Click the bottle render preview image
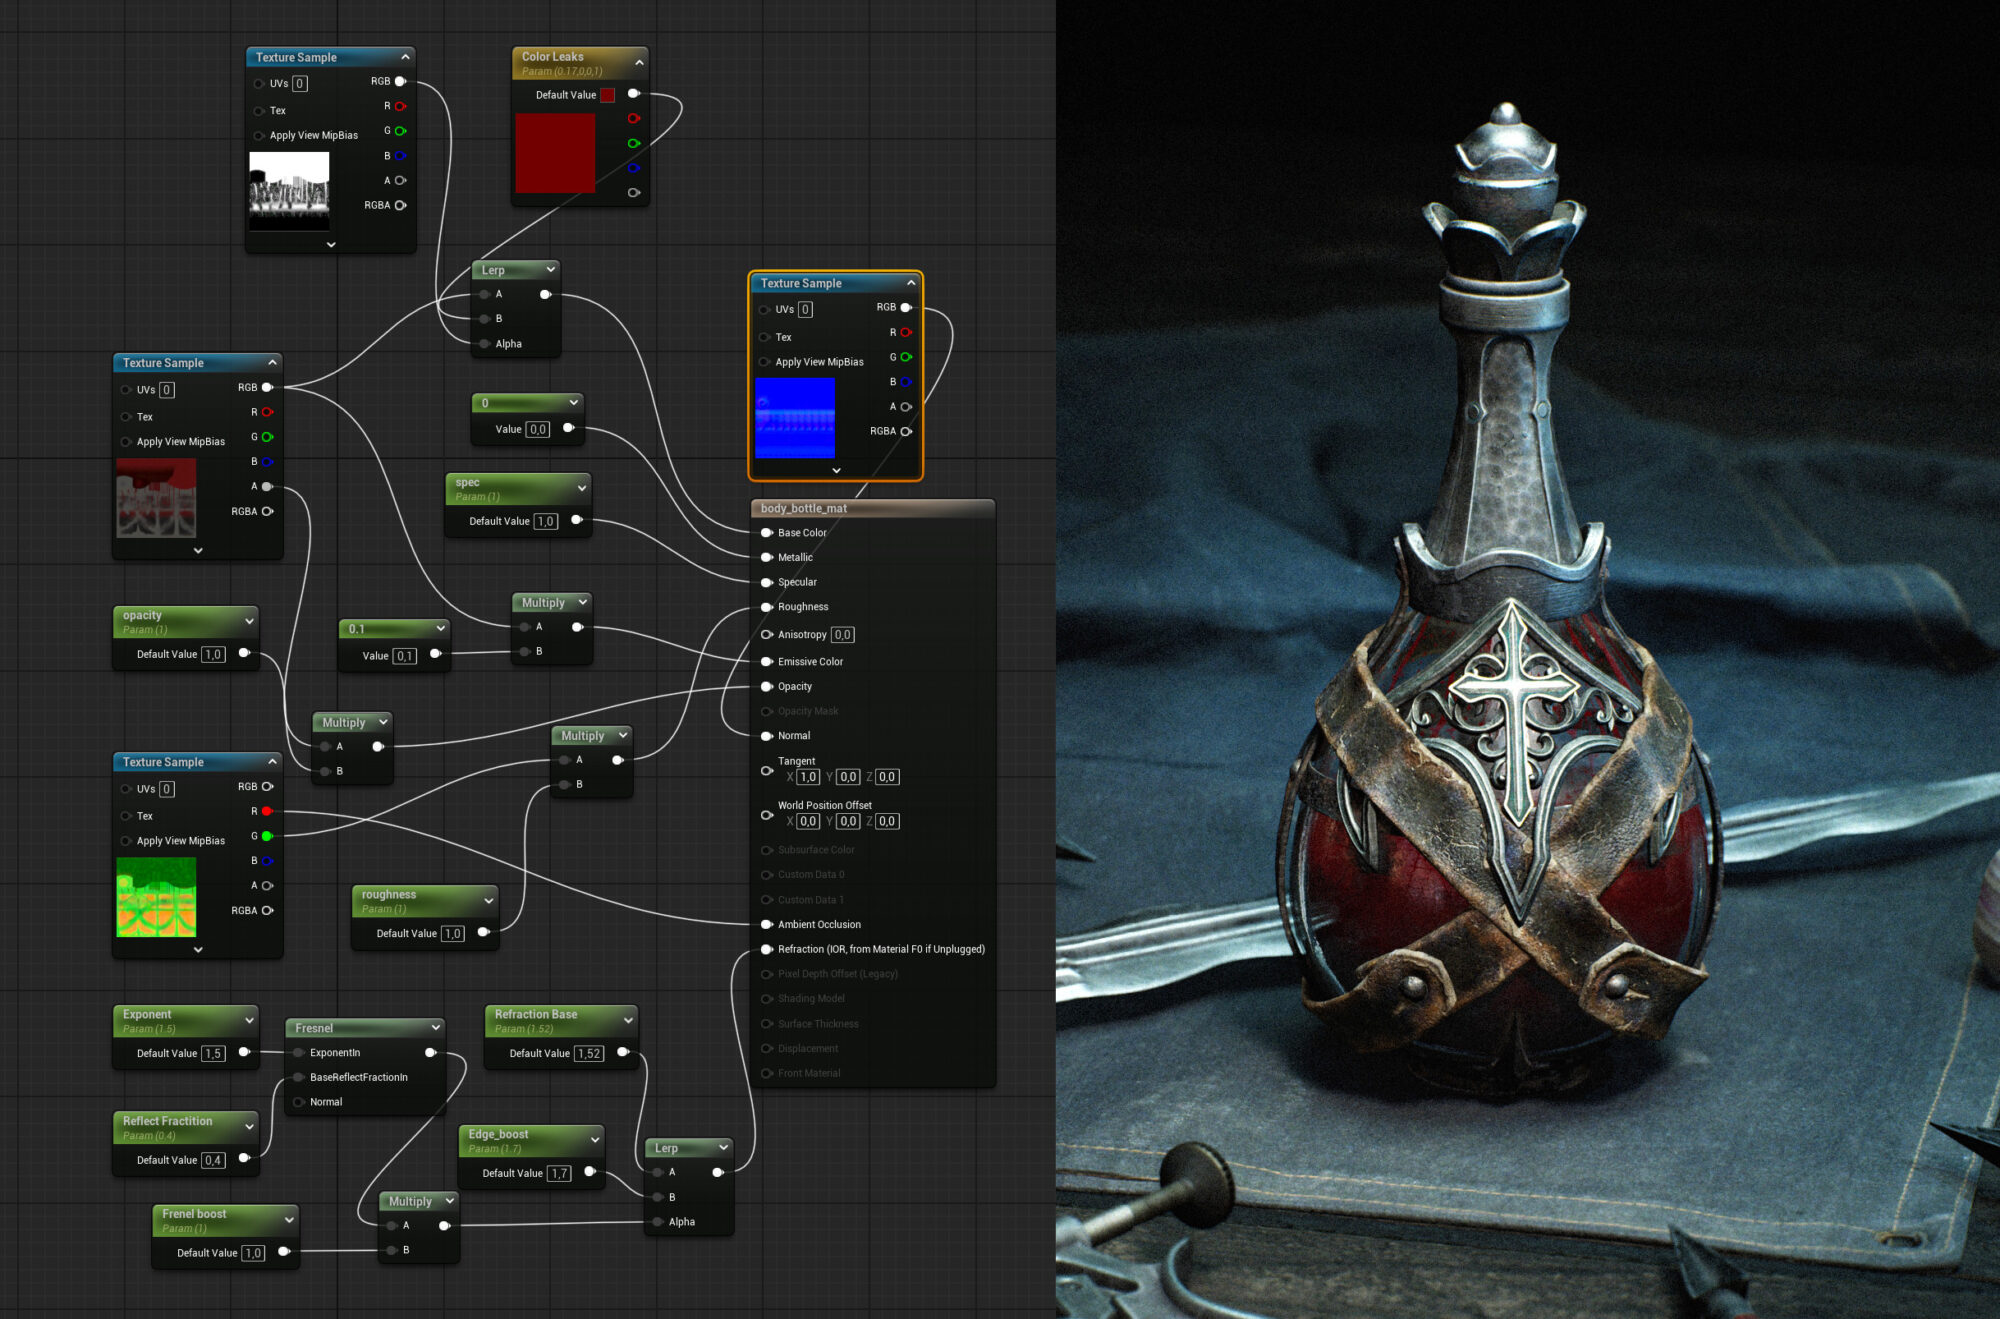This screenshot has height=1319, width=2000. [x=1527, y=660]
